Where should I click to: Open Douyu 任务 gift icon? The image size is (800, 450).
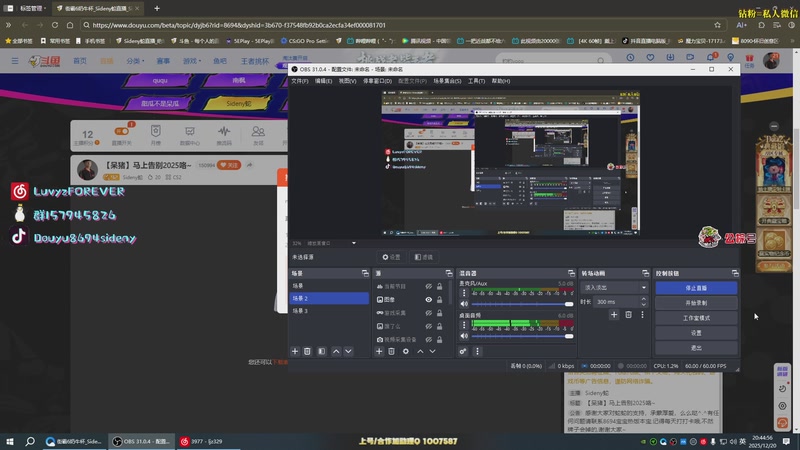pyautogui.click(x=749, y=61)
